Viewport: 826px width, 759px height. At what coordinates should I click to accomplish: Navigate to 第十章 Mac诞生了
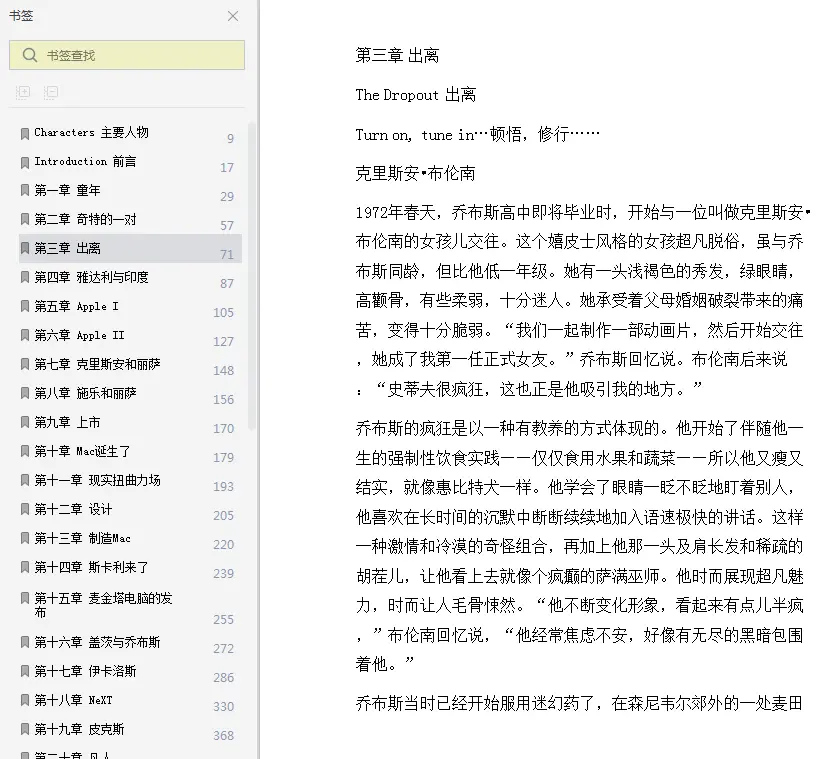pos(82,451)
